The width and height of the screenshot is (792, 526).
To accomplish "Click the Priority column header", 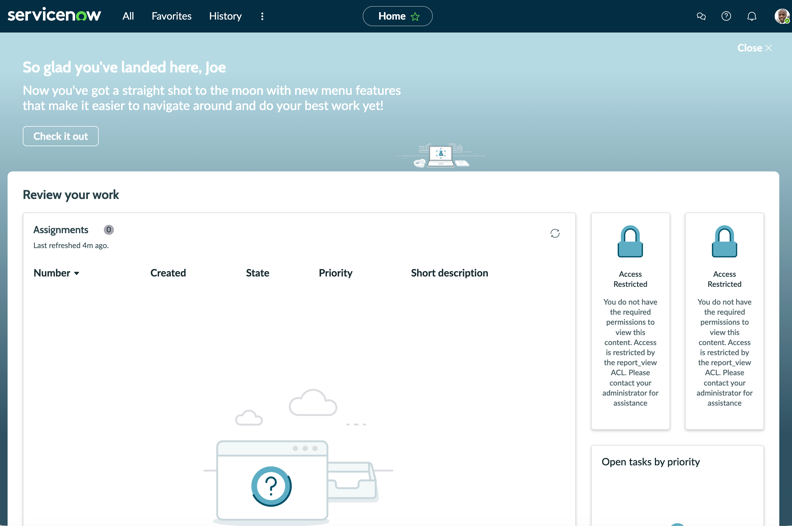I will tap(335, 273).
